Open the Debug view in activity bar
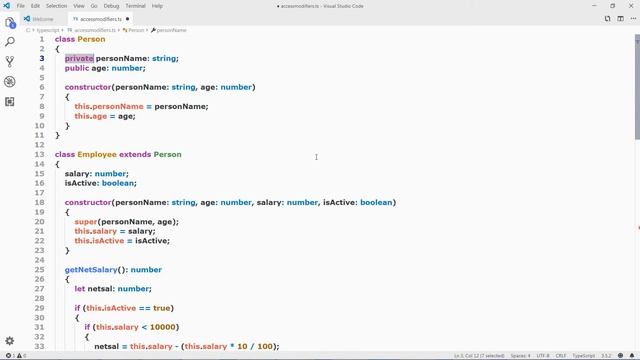The height and width of the screenshot is (360, 640). coord(10,82)
